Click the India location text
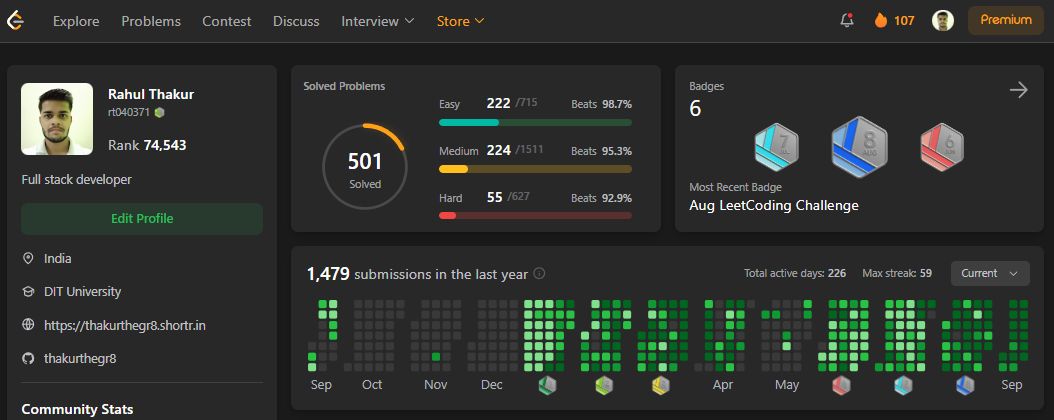 pyautogui.click(x=58, y=258)
